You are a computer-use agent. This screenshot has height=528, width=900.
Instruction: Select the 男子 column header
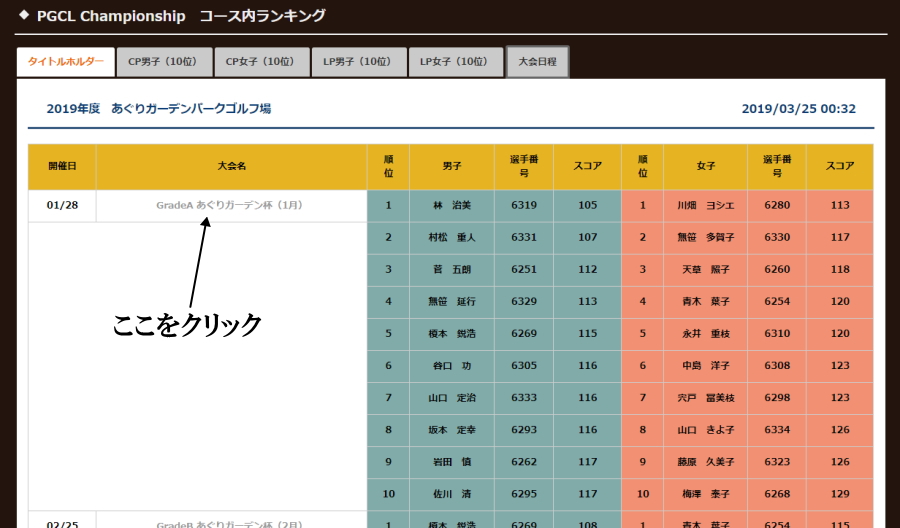[451, 166]
